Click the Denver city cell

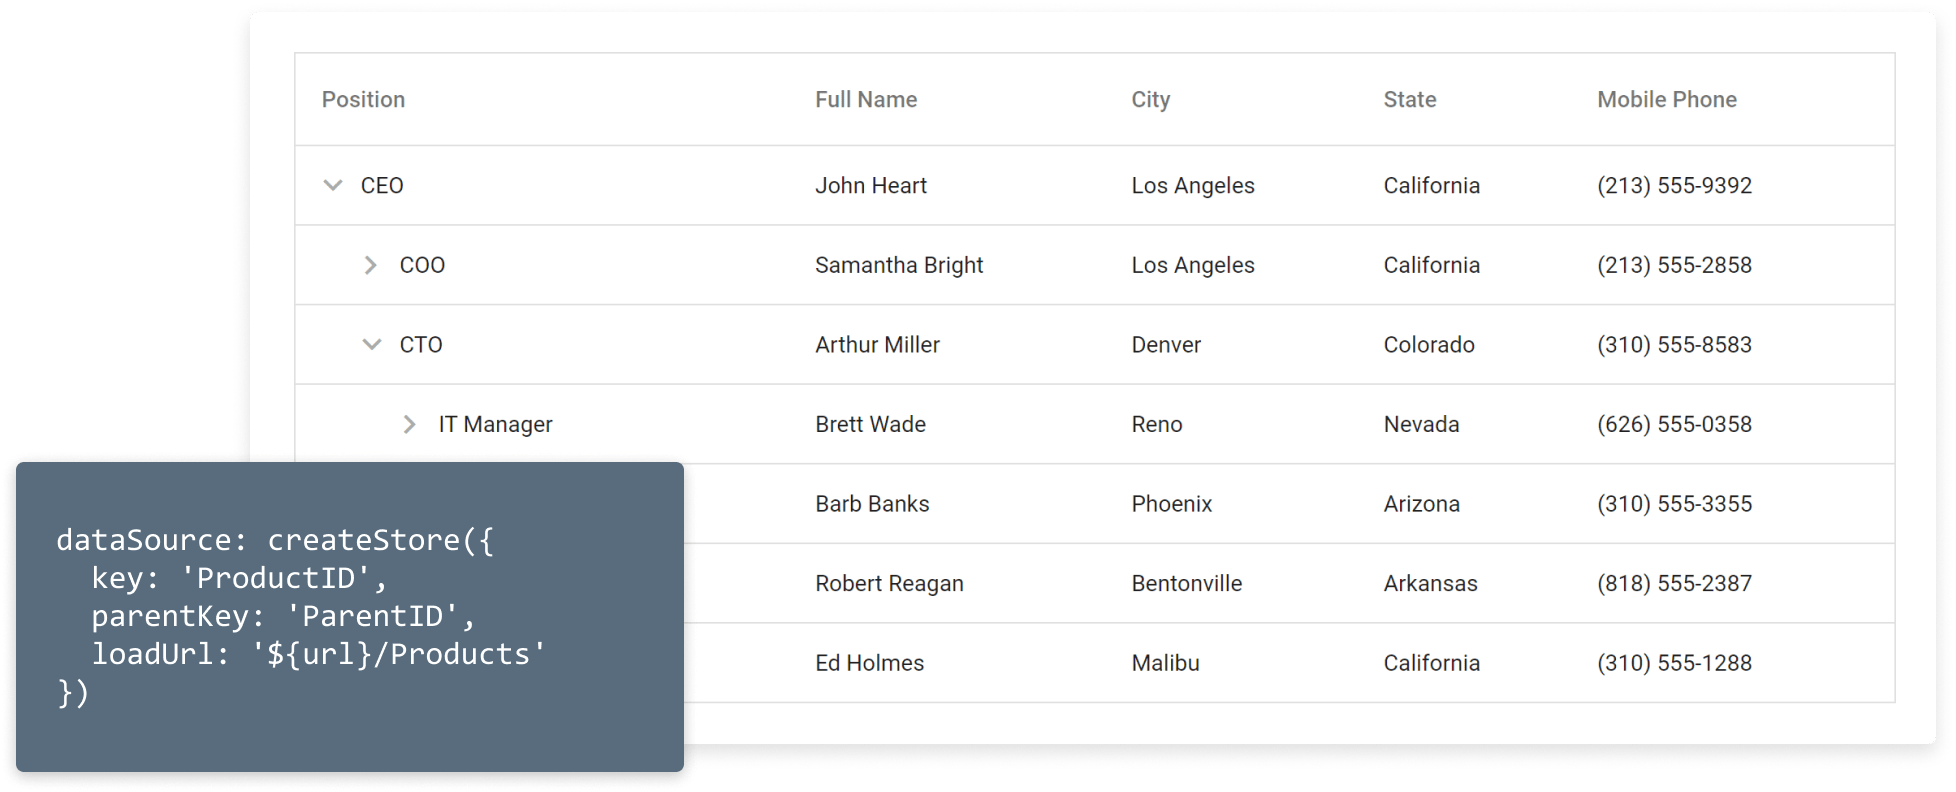1166,345
